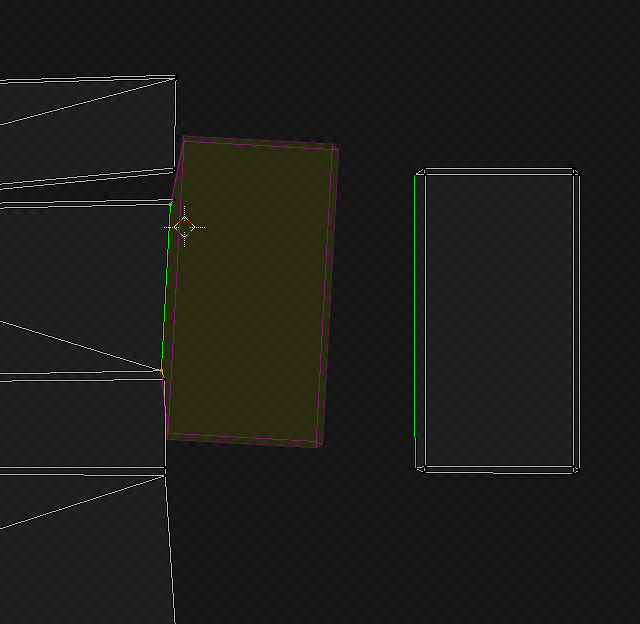This screenshot has height=624, width=640.
Task: Select the upper orange vertex on the green edge
Action: [171, 204]
